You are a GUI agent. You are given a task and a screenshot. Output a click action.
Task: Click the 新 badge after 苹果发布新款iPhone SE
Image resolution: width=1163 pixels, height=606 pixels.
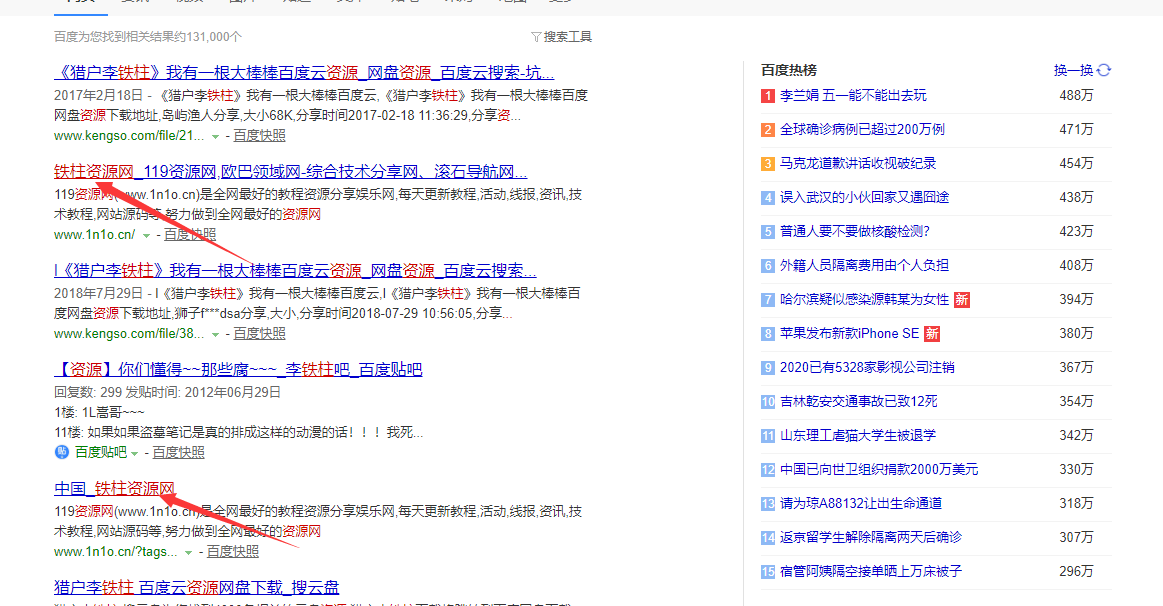pyautogui.click(x=931, y=334)
